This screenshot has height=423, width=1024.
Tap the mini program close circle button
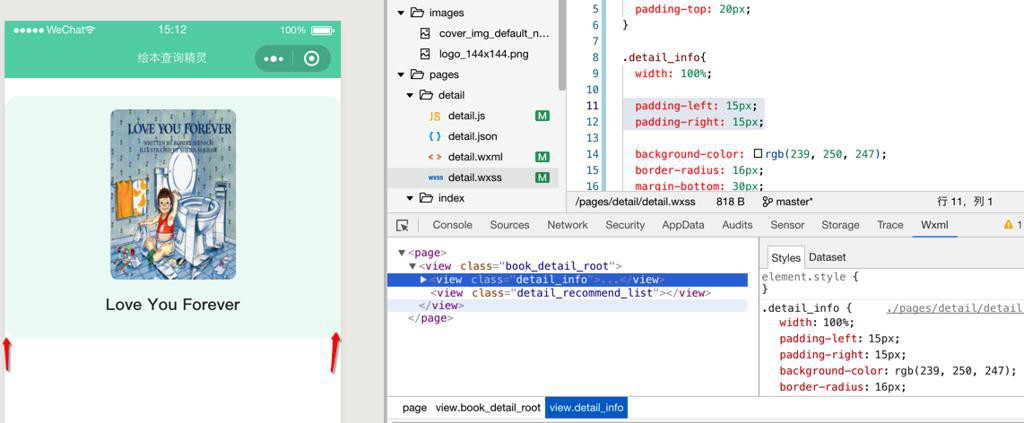pos(312,59)
